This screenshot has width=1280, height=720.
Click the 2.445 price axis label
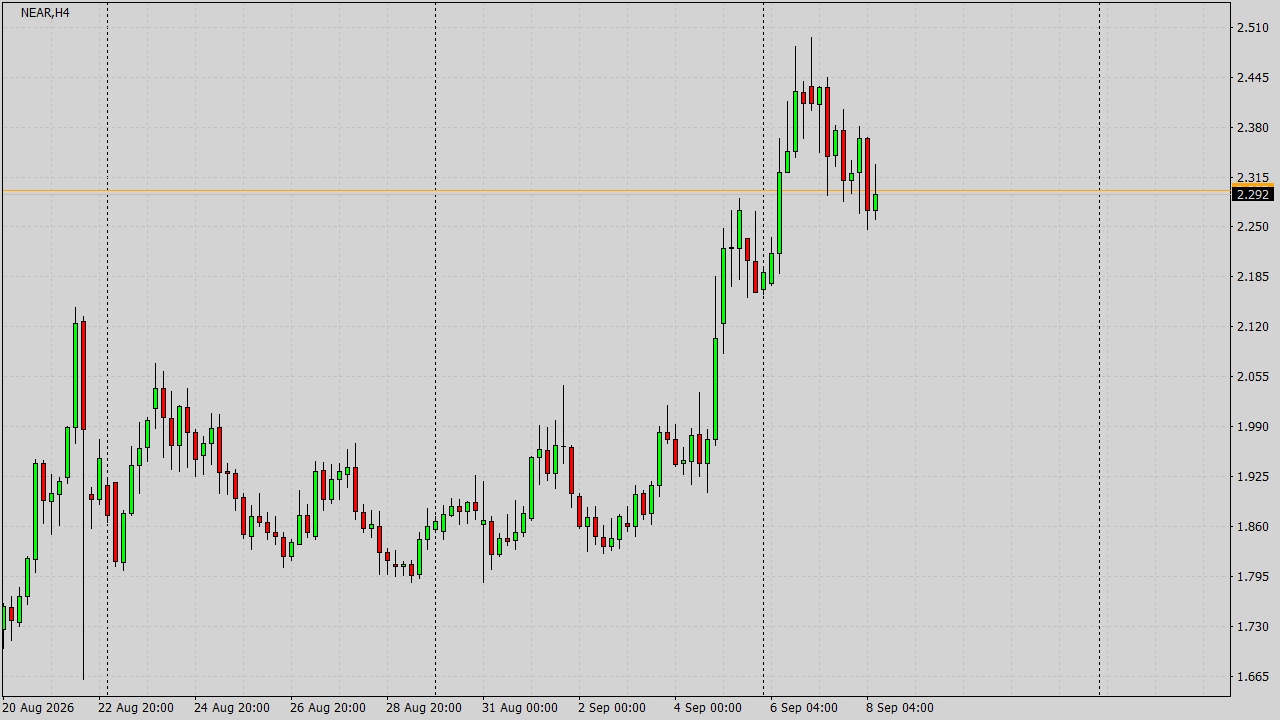click(1252, 77)
